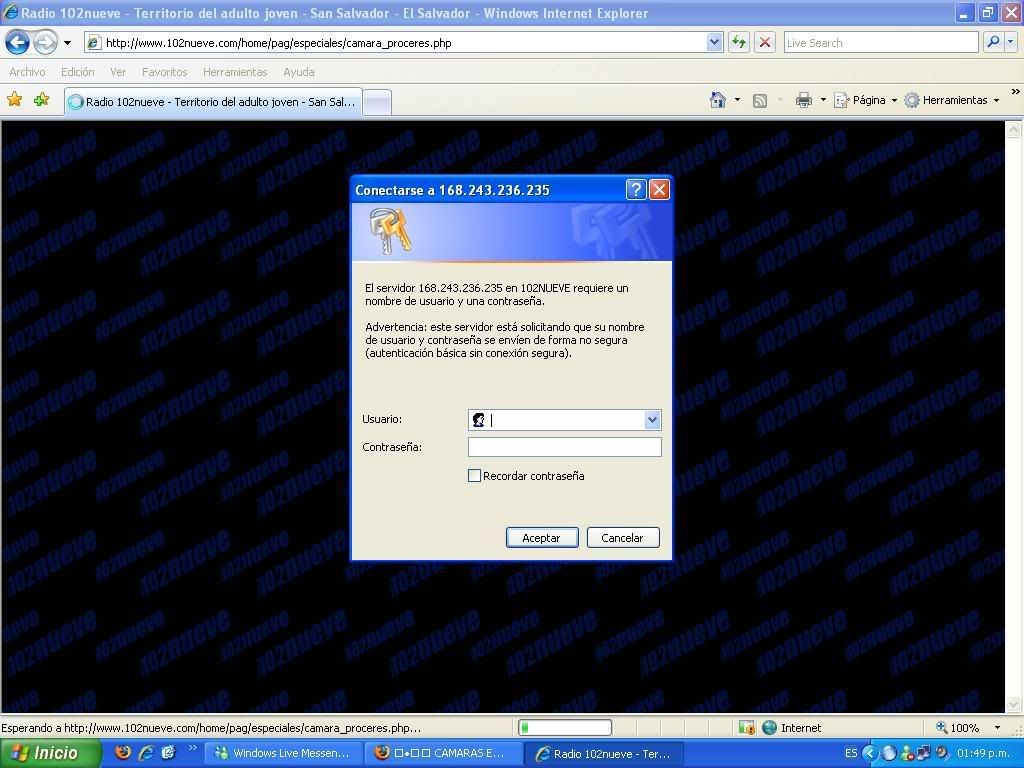The image size is (1024, 768).
Task: Refresh the page with the green arrows icon
Action: point(739,43)
